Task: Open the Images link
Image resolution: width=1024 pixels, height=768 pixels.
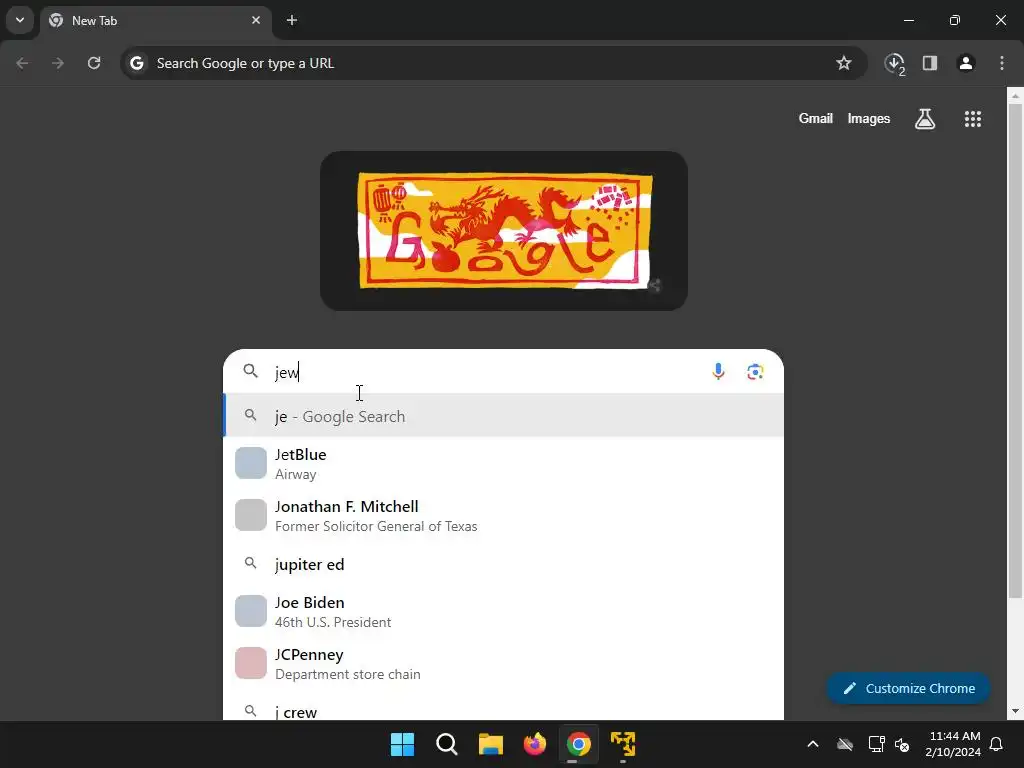Action: (x=869, y=118)
